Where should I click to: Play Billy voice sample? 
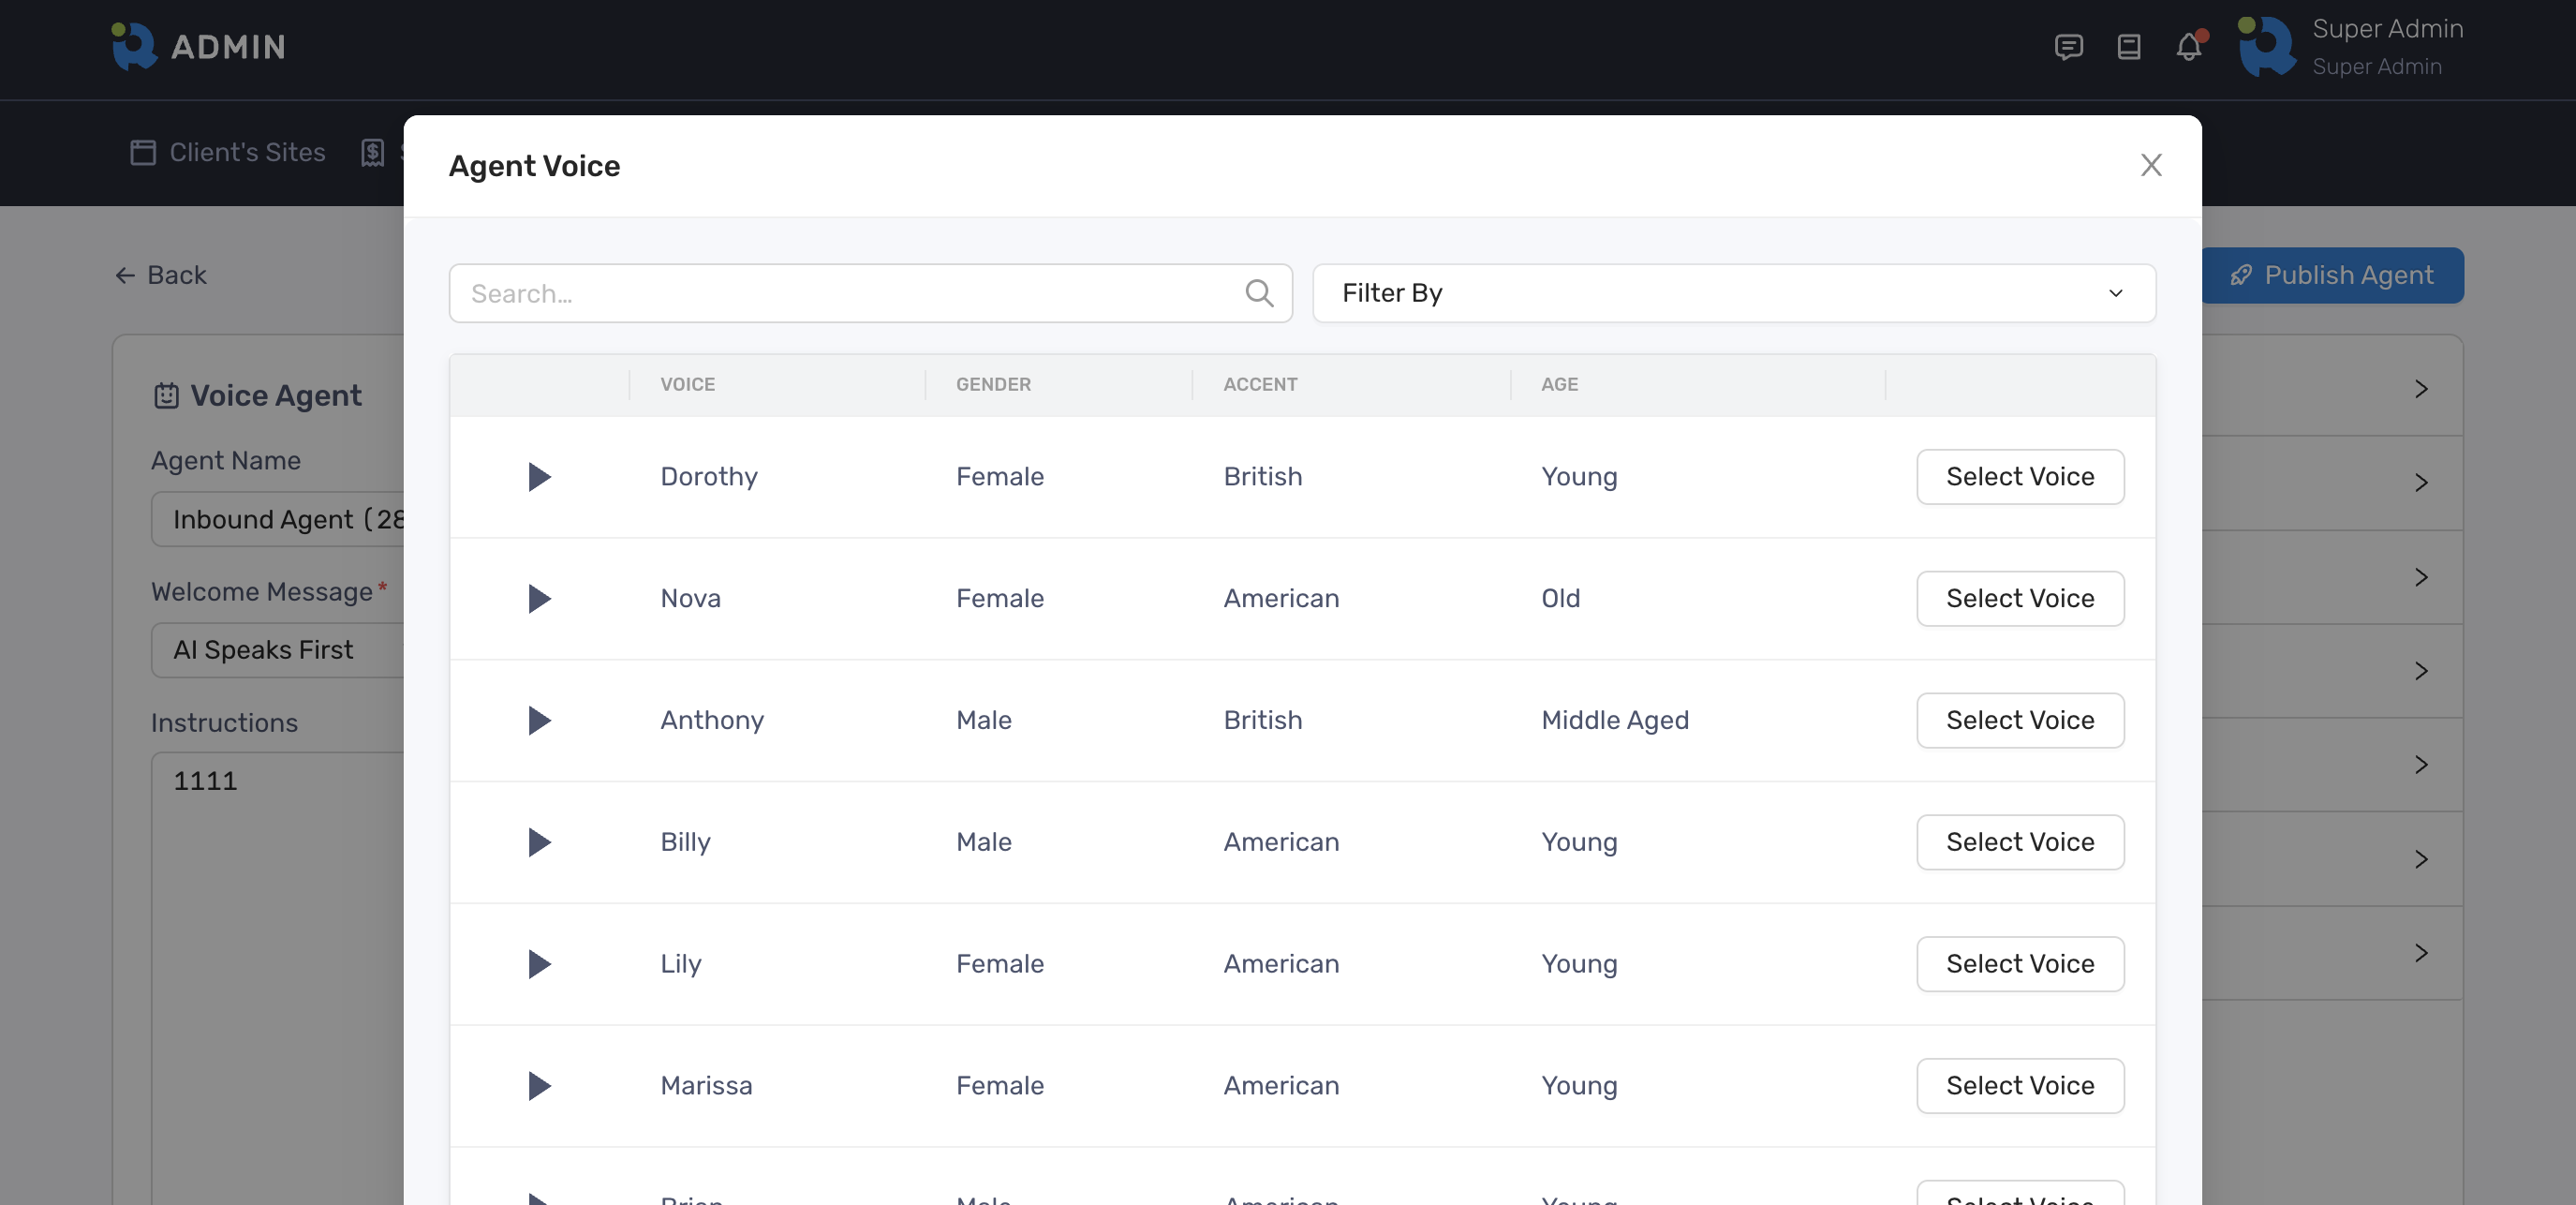(x=539, y=842)
